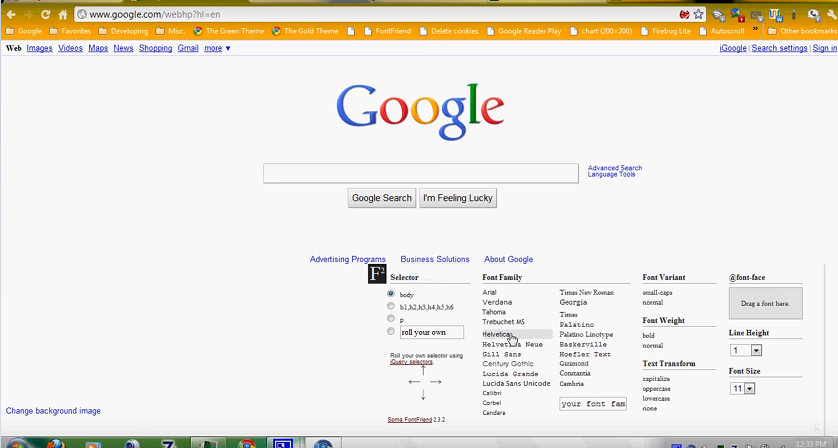The height and width of the screenshot is (448, 838).
Task: Click the Change background image link
Action: pos(53,411)
